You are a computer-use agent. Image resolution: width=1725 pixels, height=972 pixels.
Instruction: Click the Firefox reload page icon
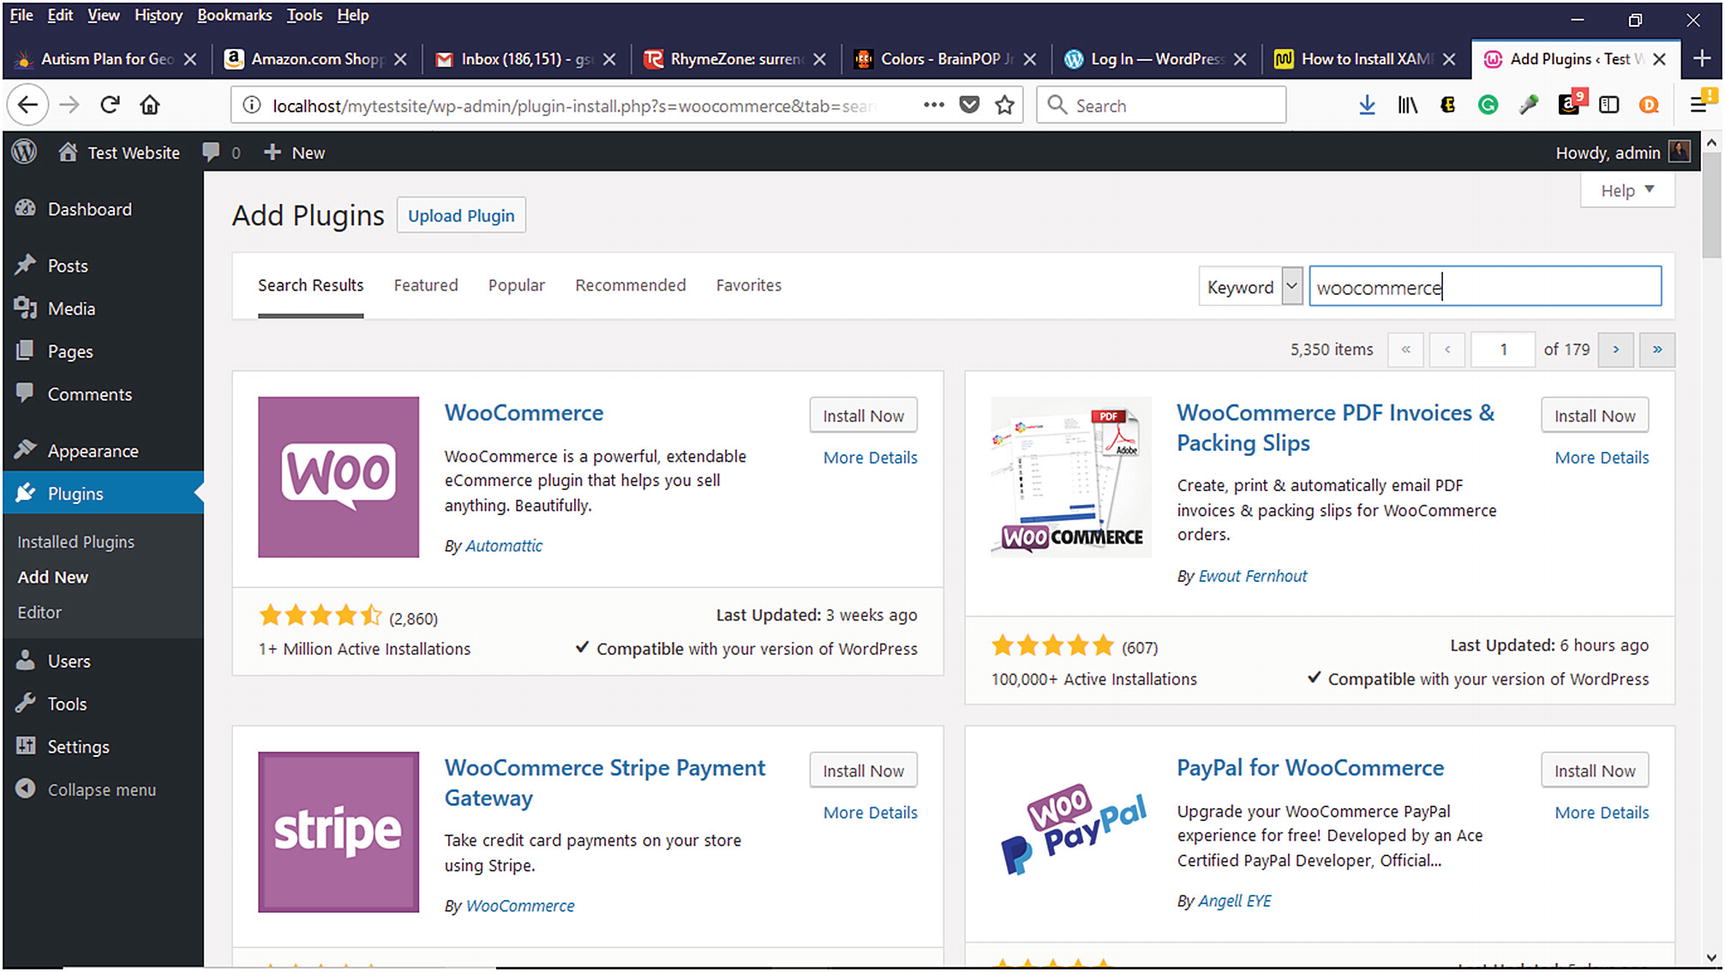click(110, 105)
